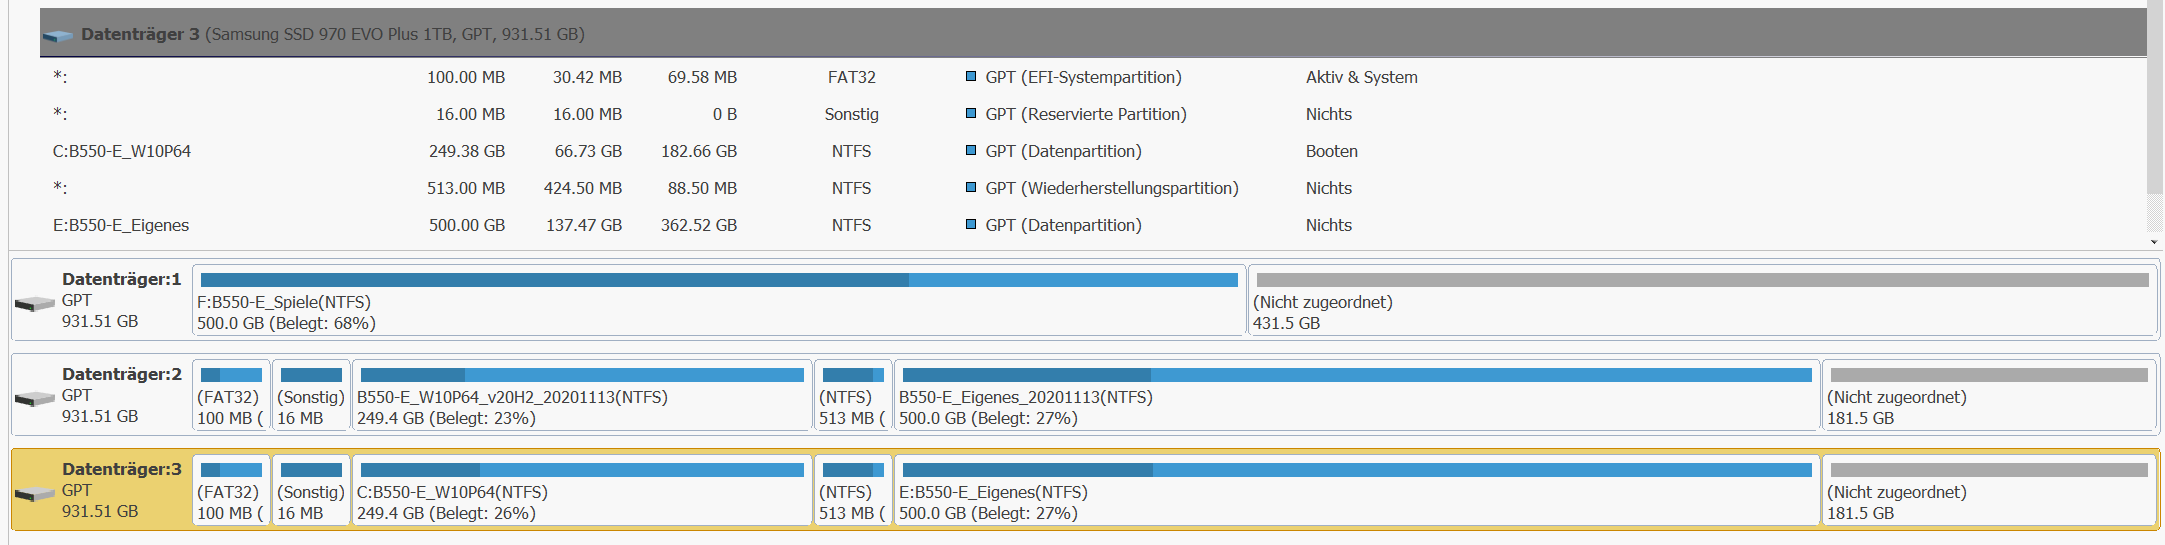This screenshot has height=545, width=2165.
Task: Click the Datenträger:1 label panel
Action: (101, 300)
